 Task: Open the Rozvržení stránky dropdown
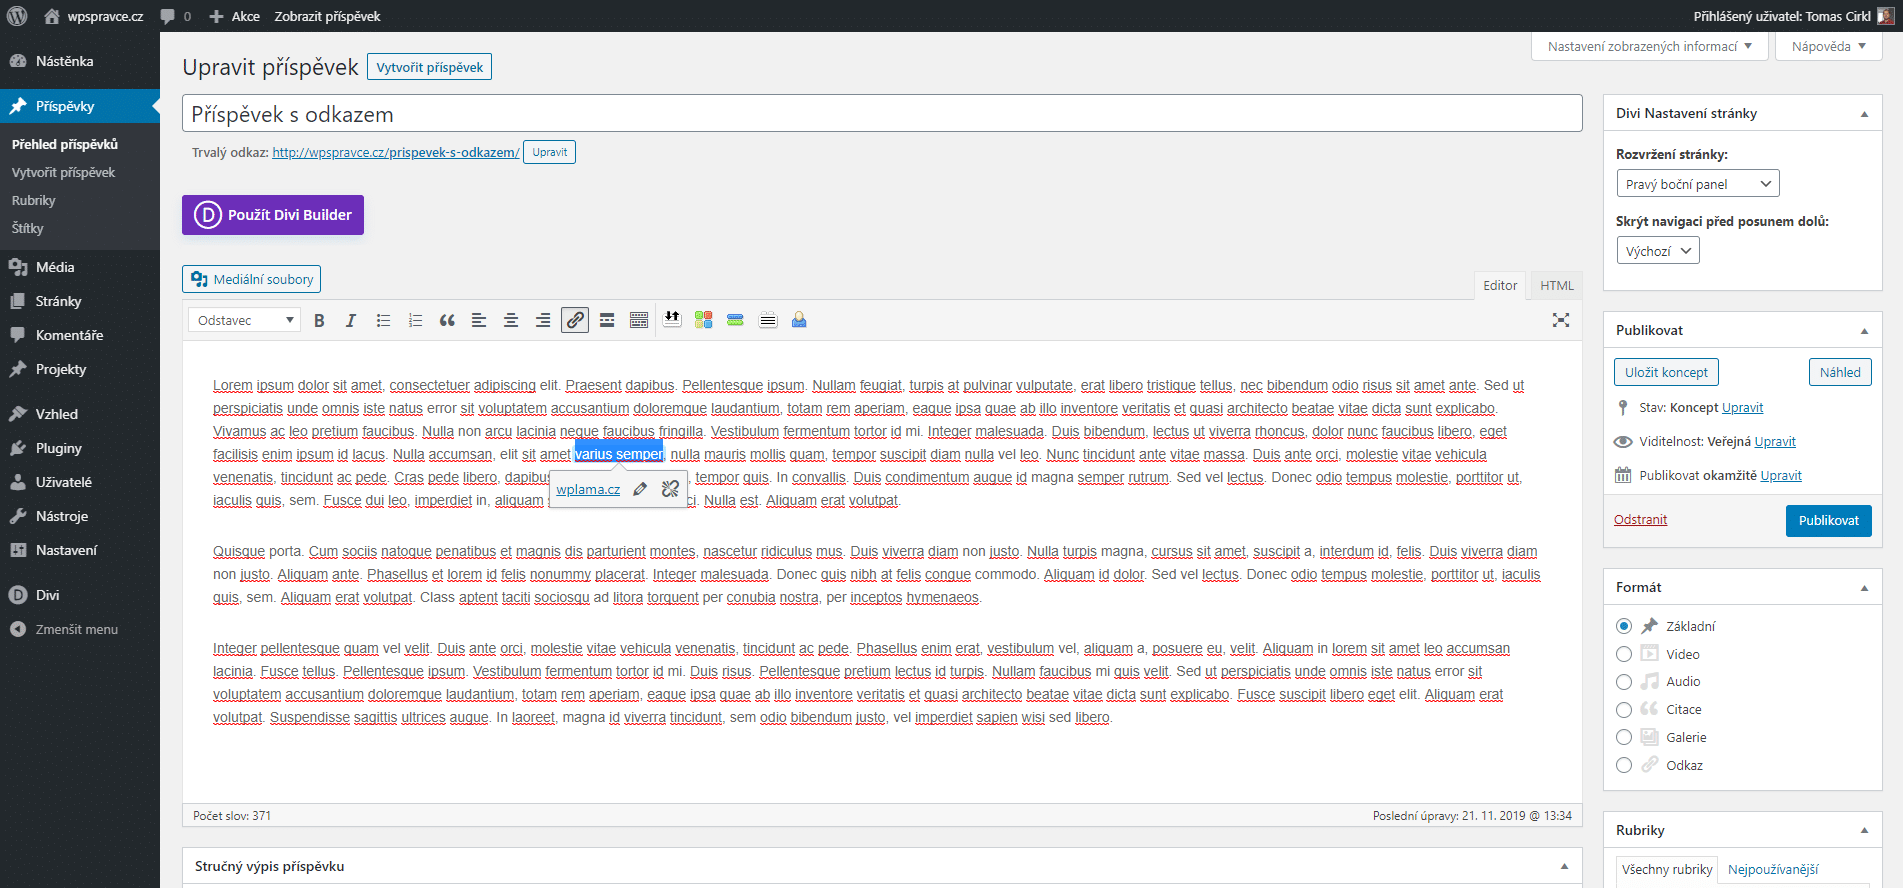(x=1698, y=184)
